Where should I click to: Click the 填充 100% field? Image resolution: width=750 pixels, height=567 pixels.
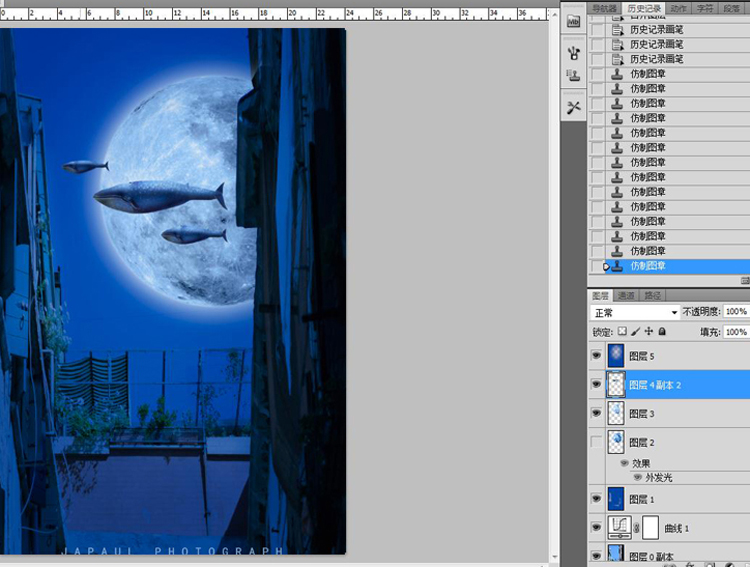pyautogui.click(x=736, y=332)
